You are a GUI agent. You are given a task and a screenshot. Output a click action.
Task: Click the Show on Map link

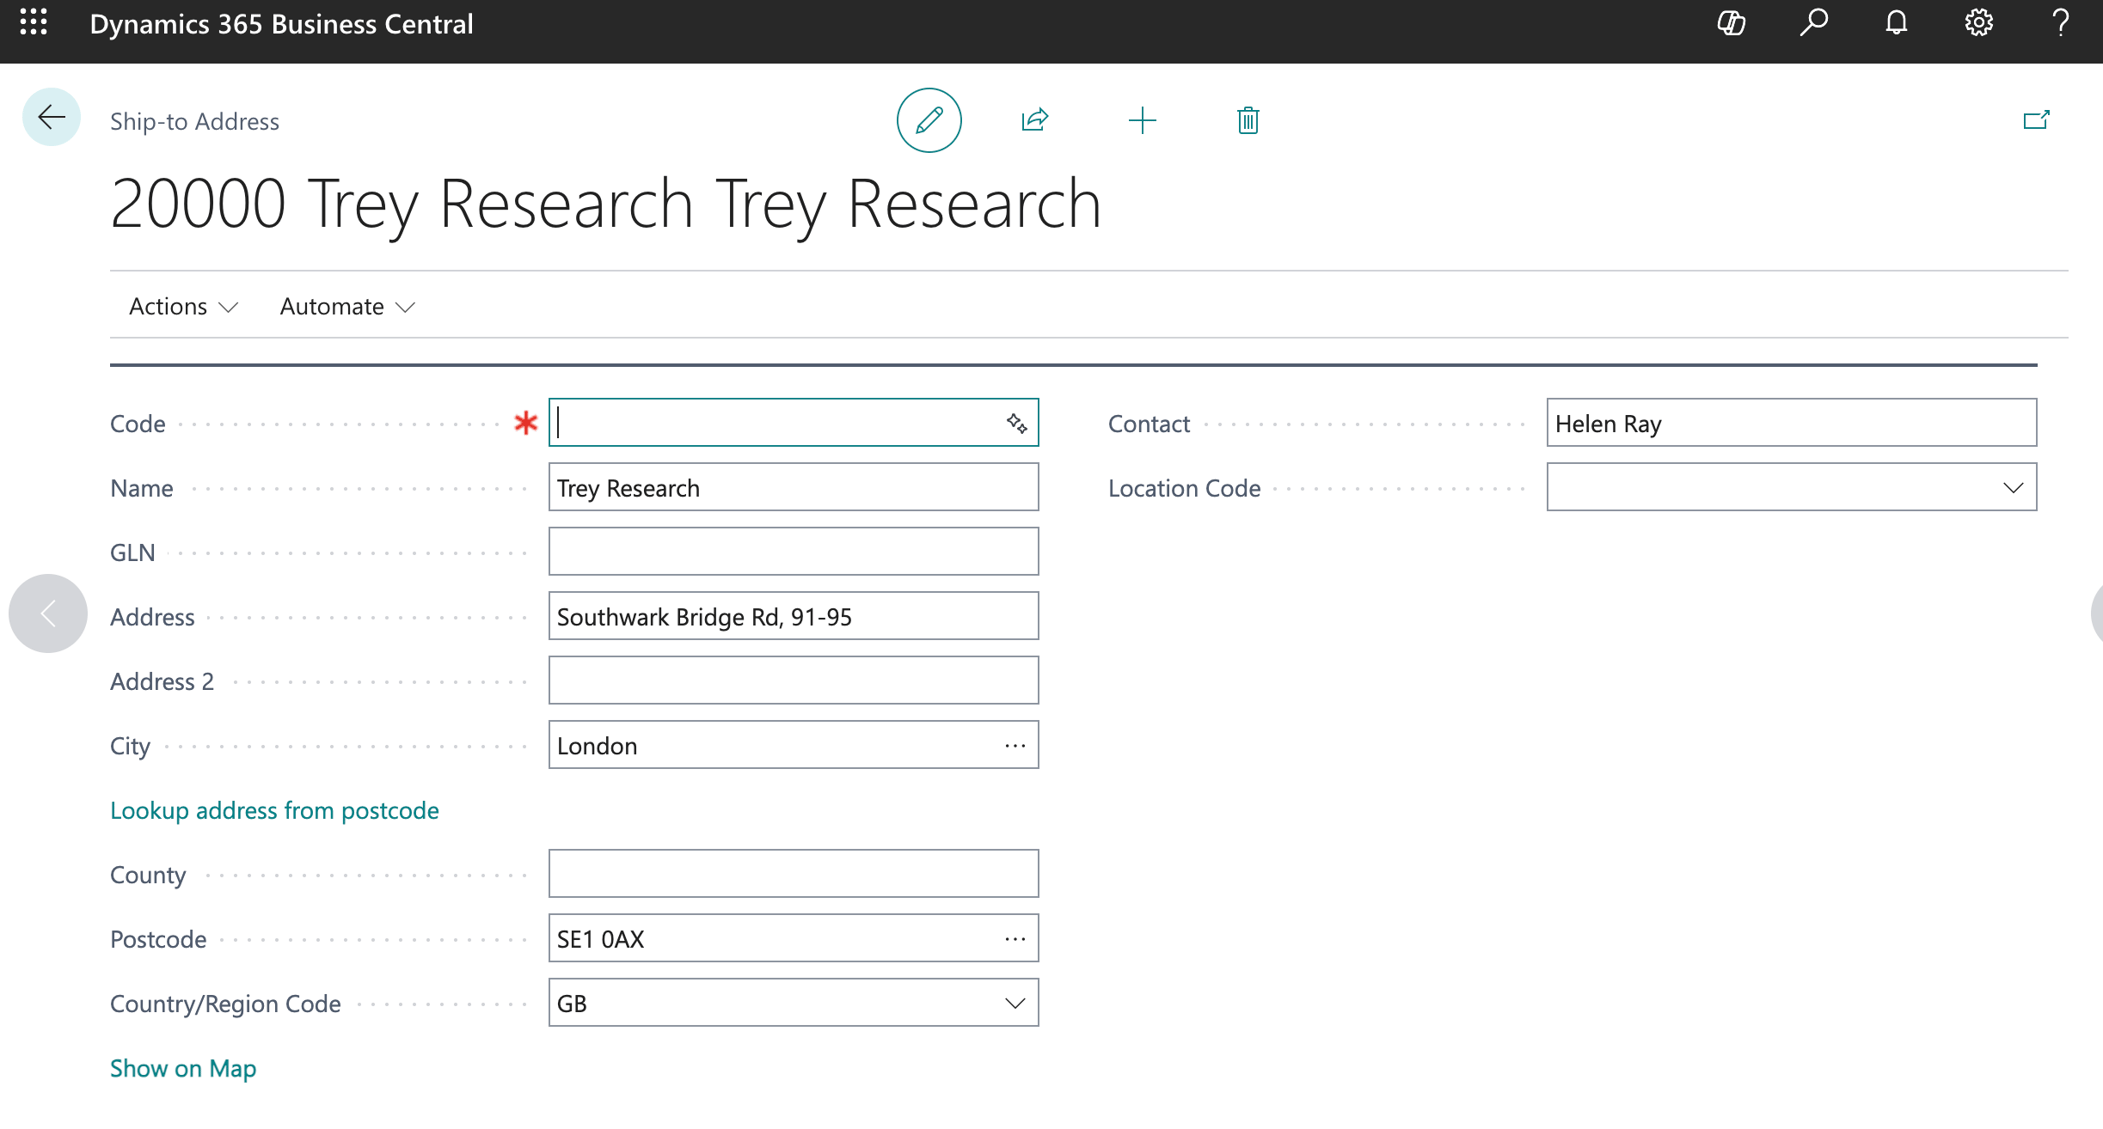click(x=183, y=1068)
